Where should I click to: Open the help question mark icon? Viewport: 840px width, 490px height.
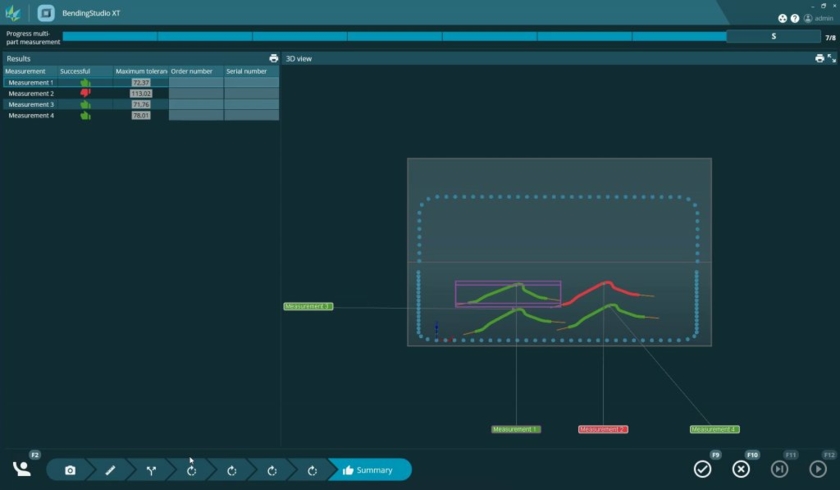pyautogui.click(x=795, y=18)
